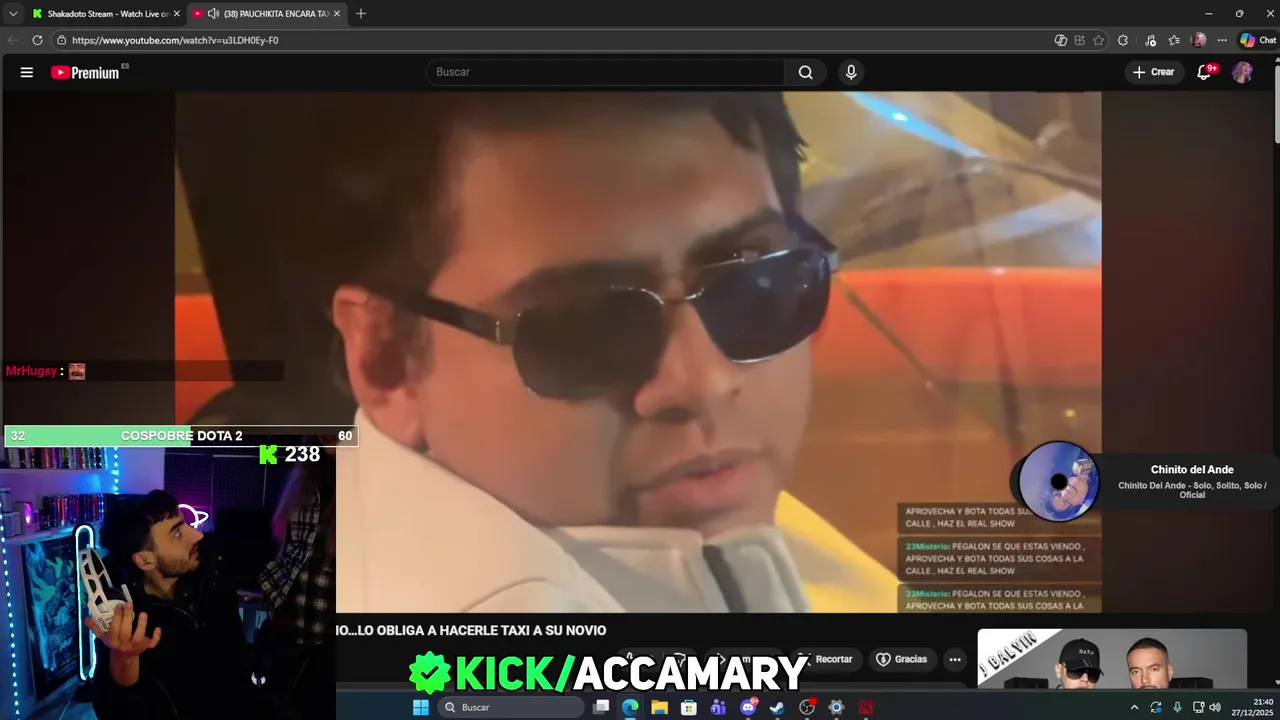Open the favorites list icon

(x=1174, y=40)
